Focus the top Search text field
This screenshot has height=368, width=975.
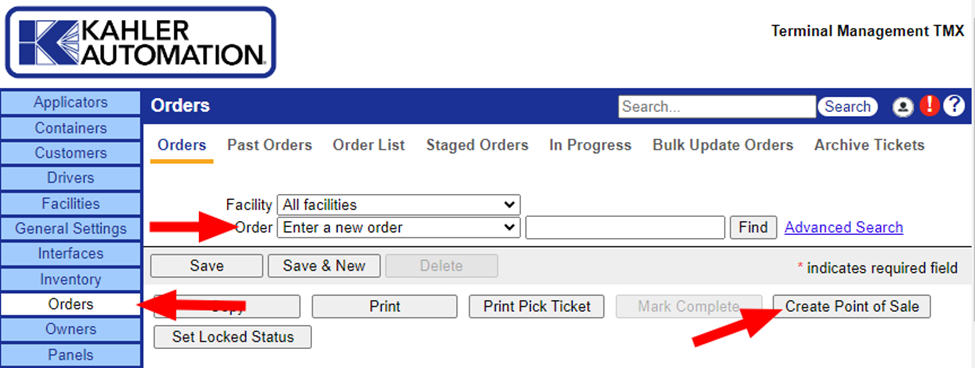tap(717, 107)
